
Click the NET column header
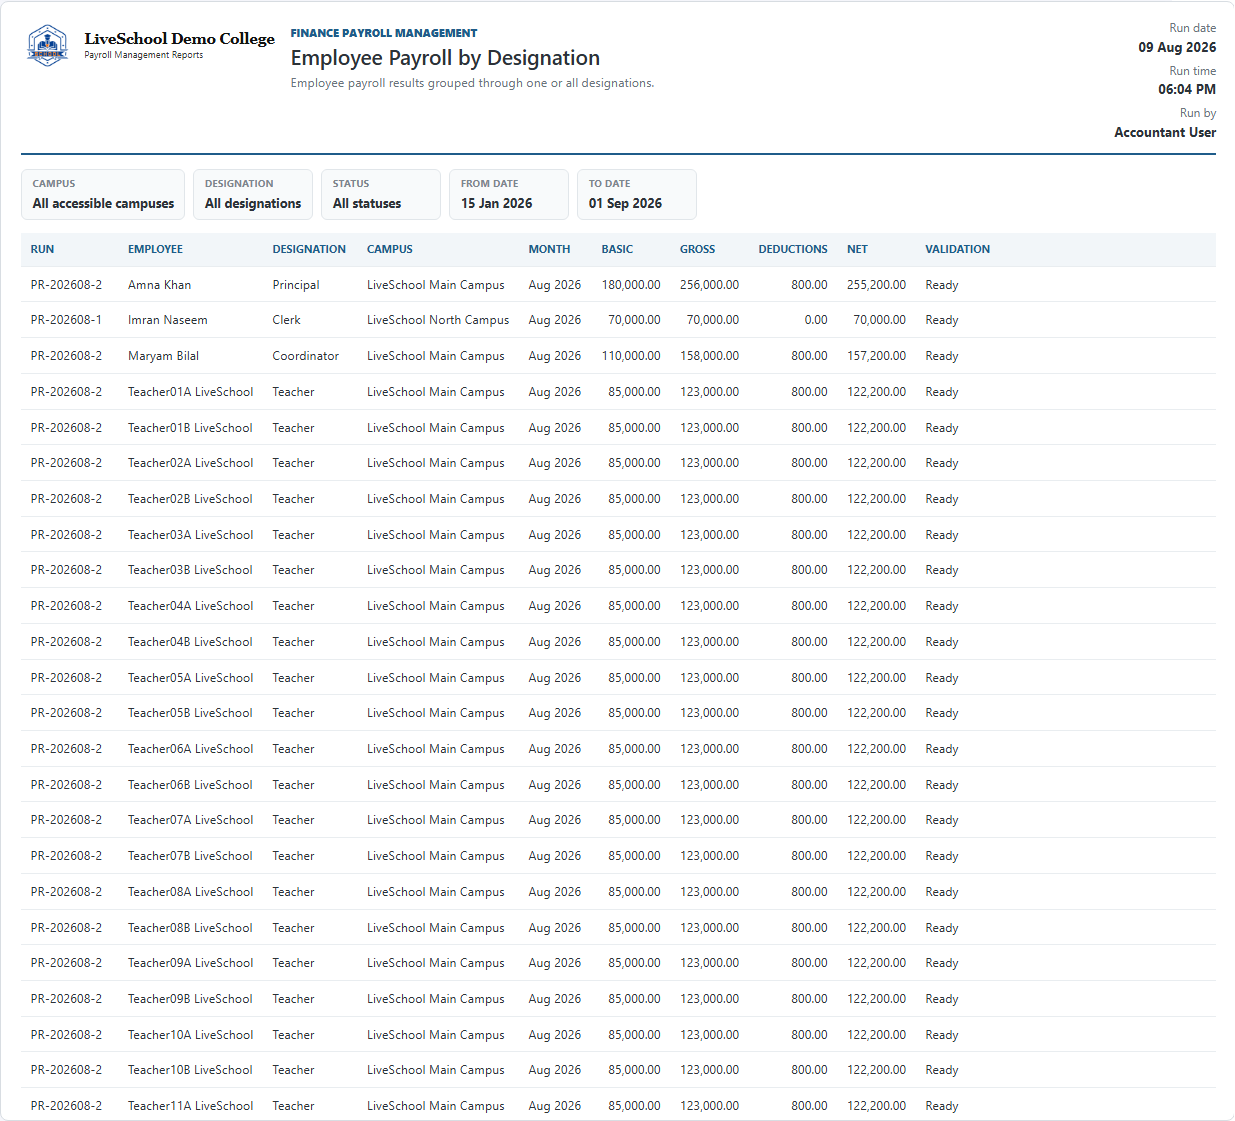click(x=857, y=249)
